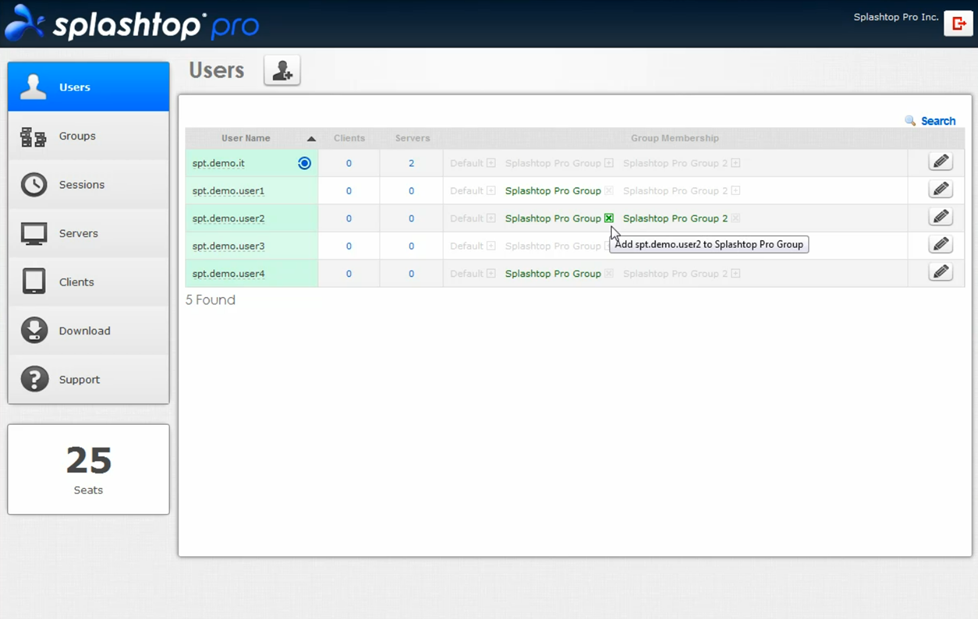Open the Download page from sidebar
Image resolution: width=978 pixels, height=619 pixels.
pos(88,331)
